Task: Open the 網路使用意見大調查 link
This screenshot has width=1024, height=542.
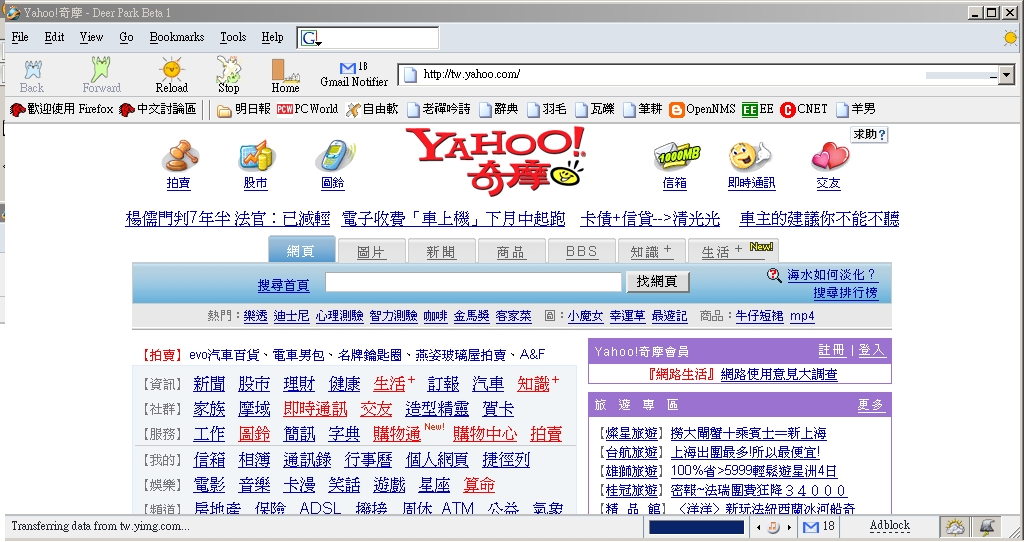Action: pyautogui.click(x=779, y=374)
